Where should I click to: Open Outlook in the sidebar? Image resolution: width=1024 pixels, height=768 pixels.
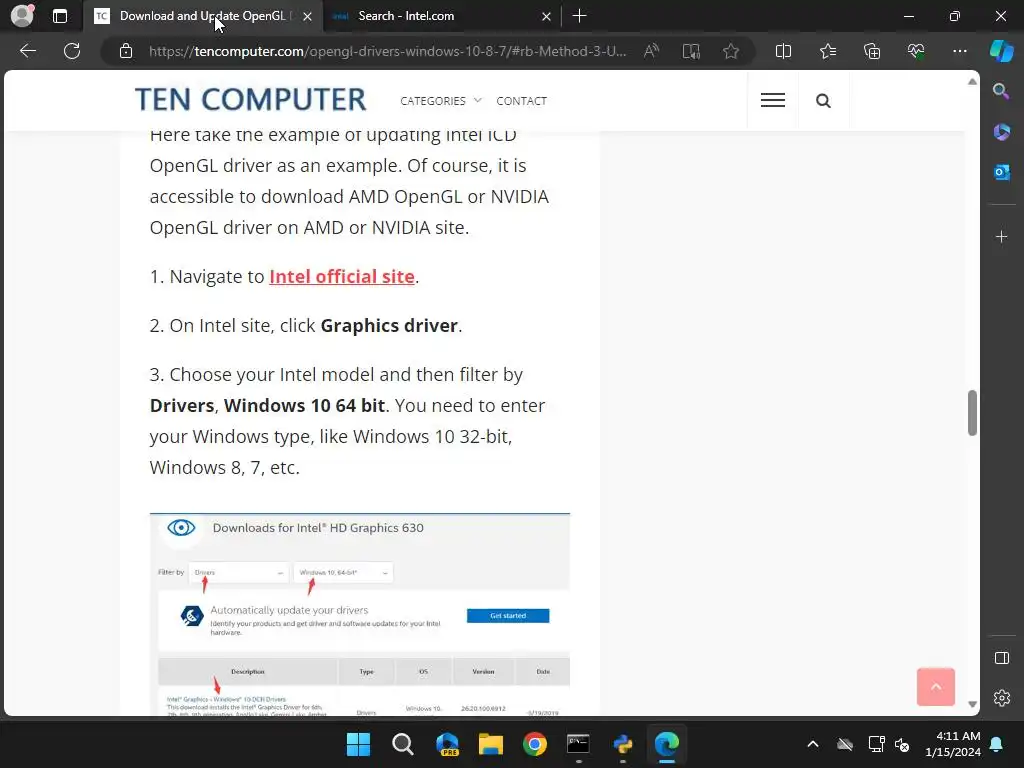1001,172
